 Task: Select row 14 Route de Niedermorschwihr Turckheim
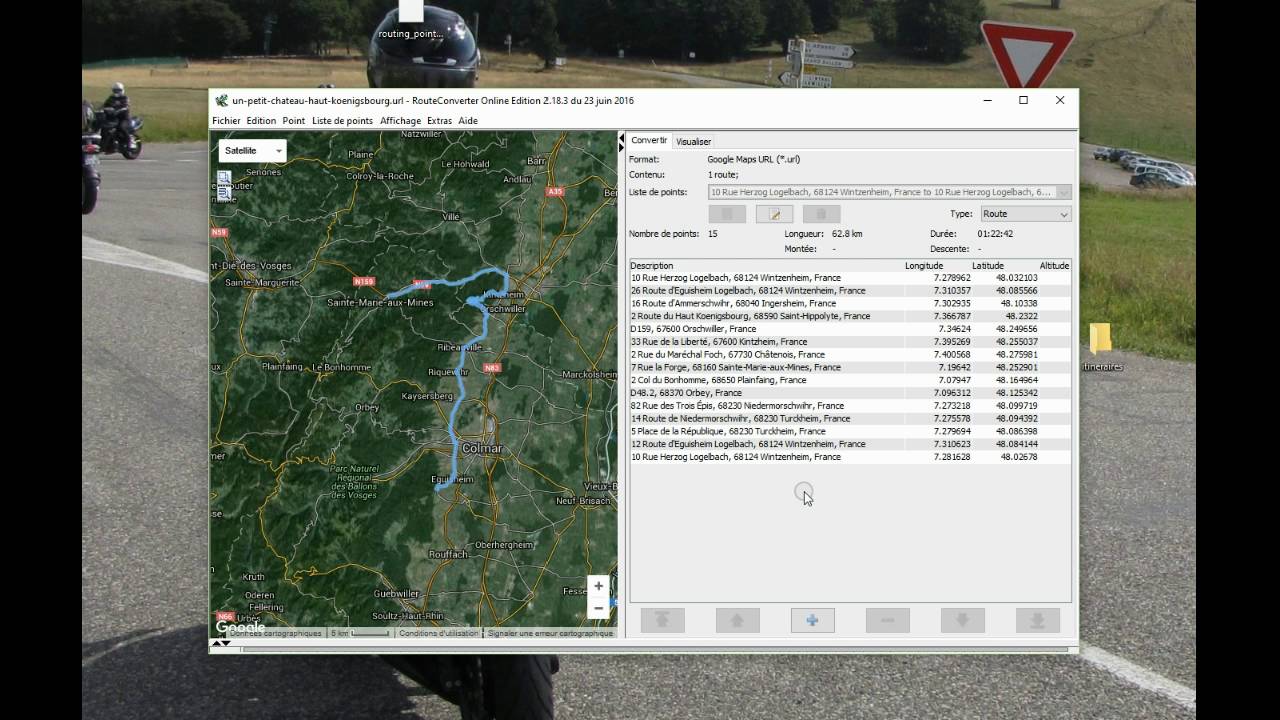coord(850,419)
